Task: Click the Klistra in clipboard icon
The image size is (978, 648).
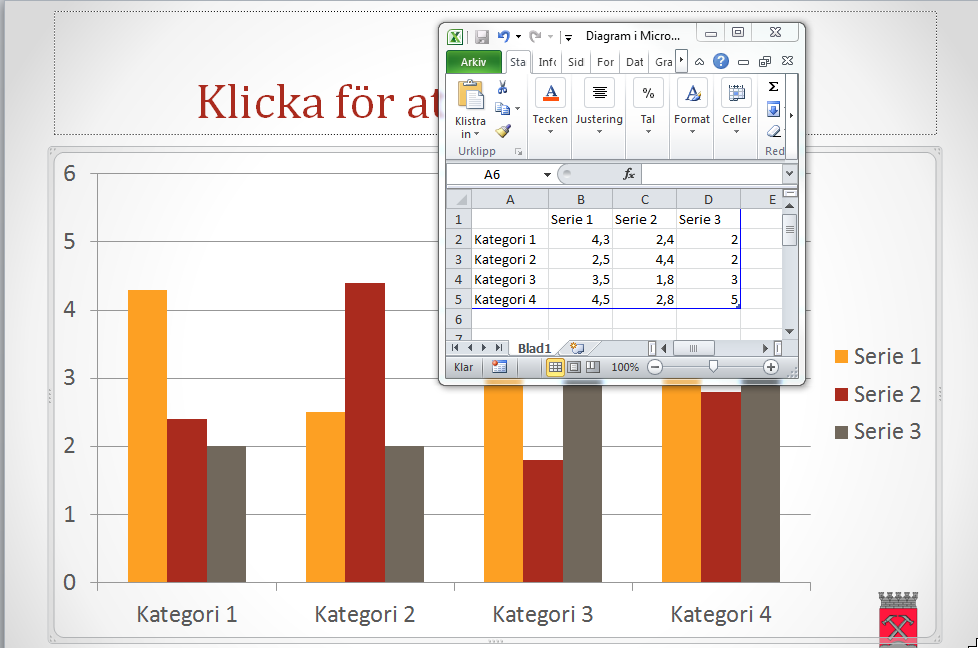Action: [470, 95]
